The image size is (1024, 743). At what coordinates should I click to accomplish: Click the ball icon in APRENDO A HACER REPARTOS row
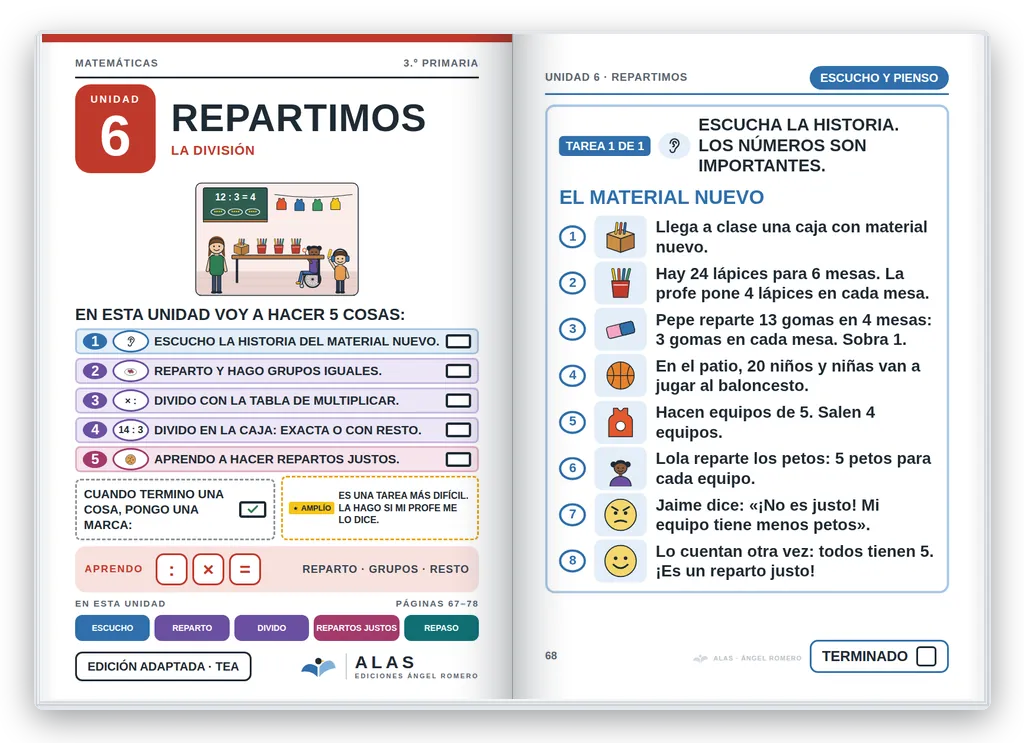tap(131, 459)
